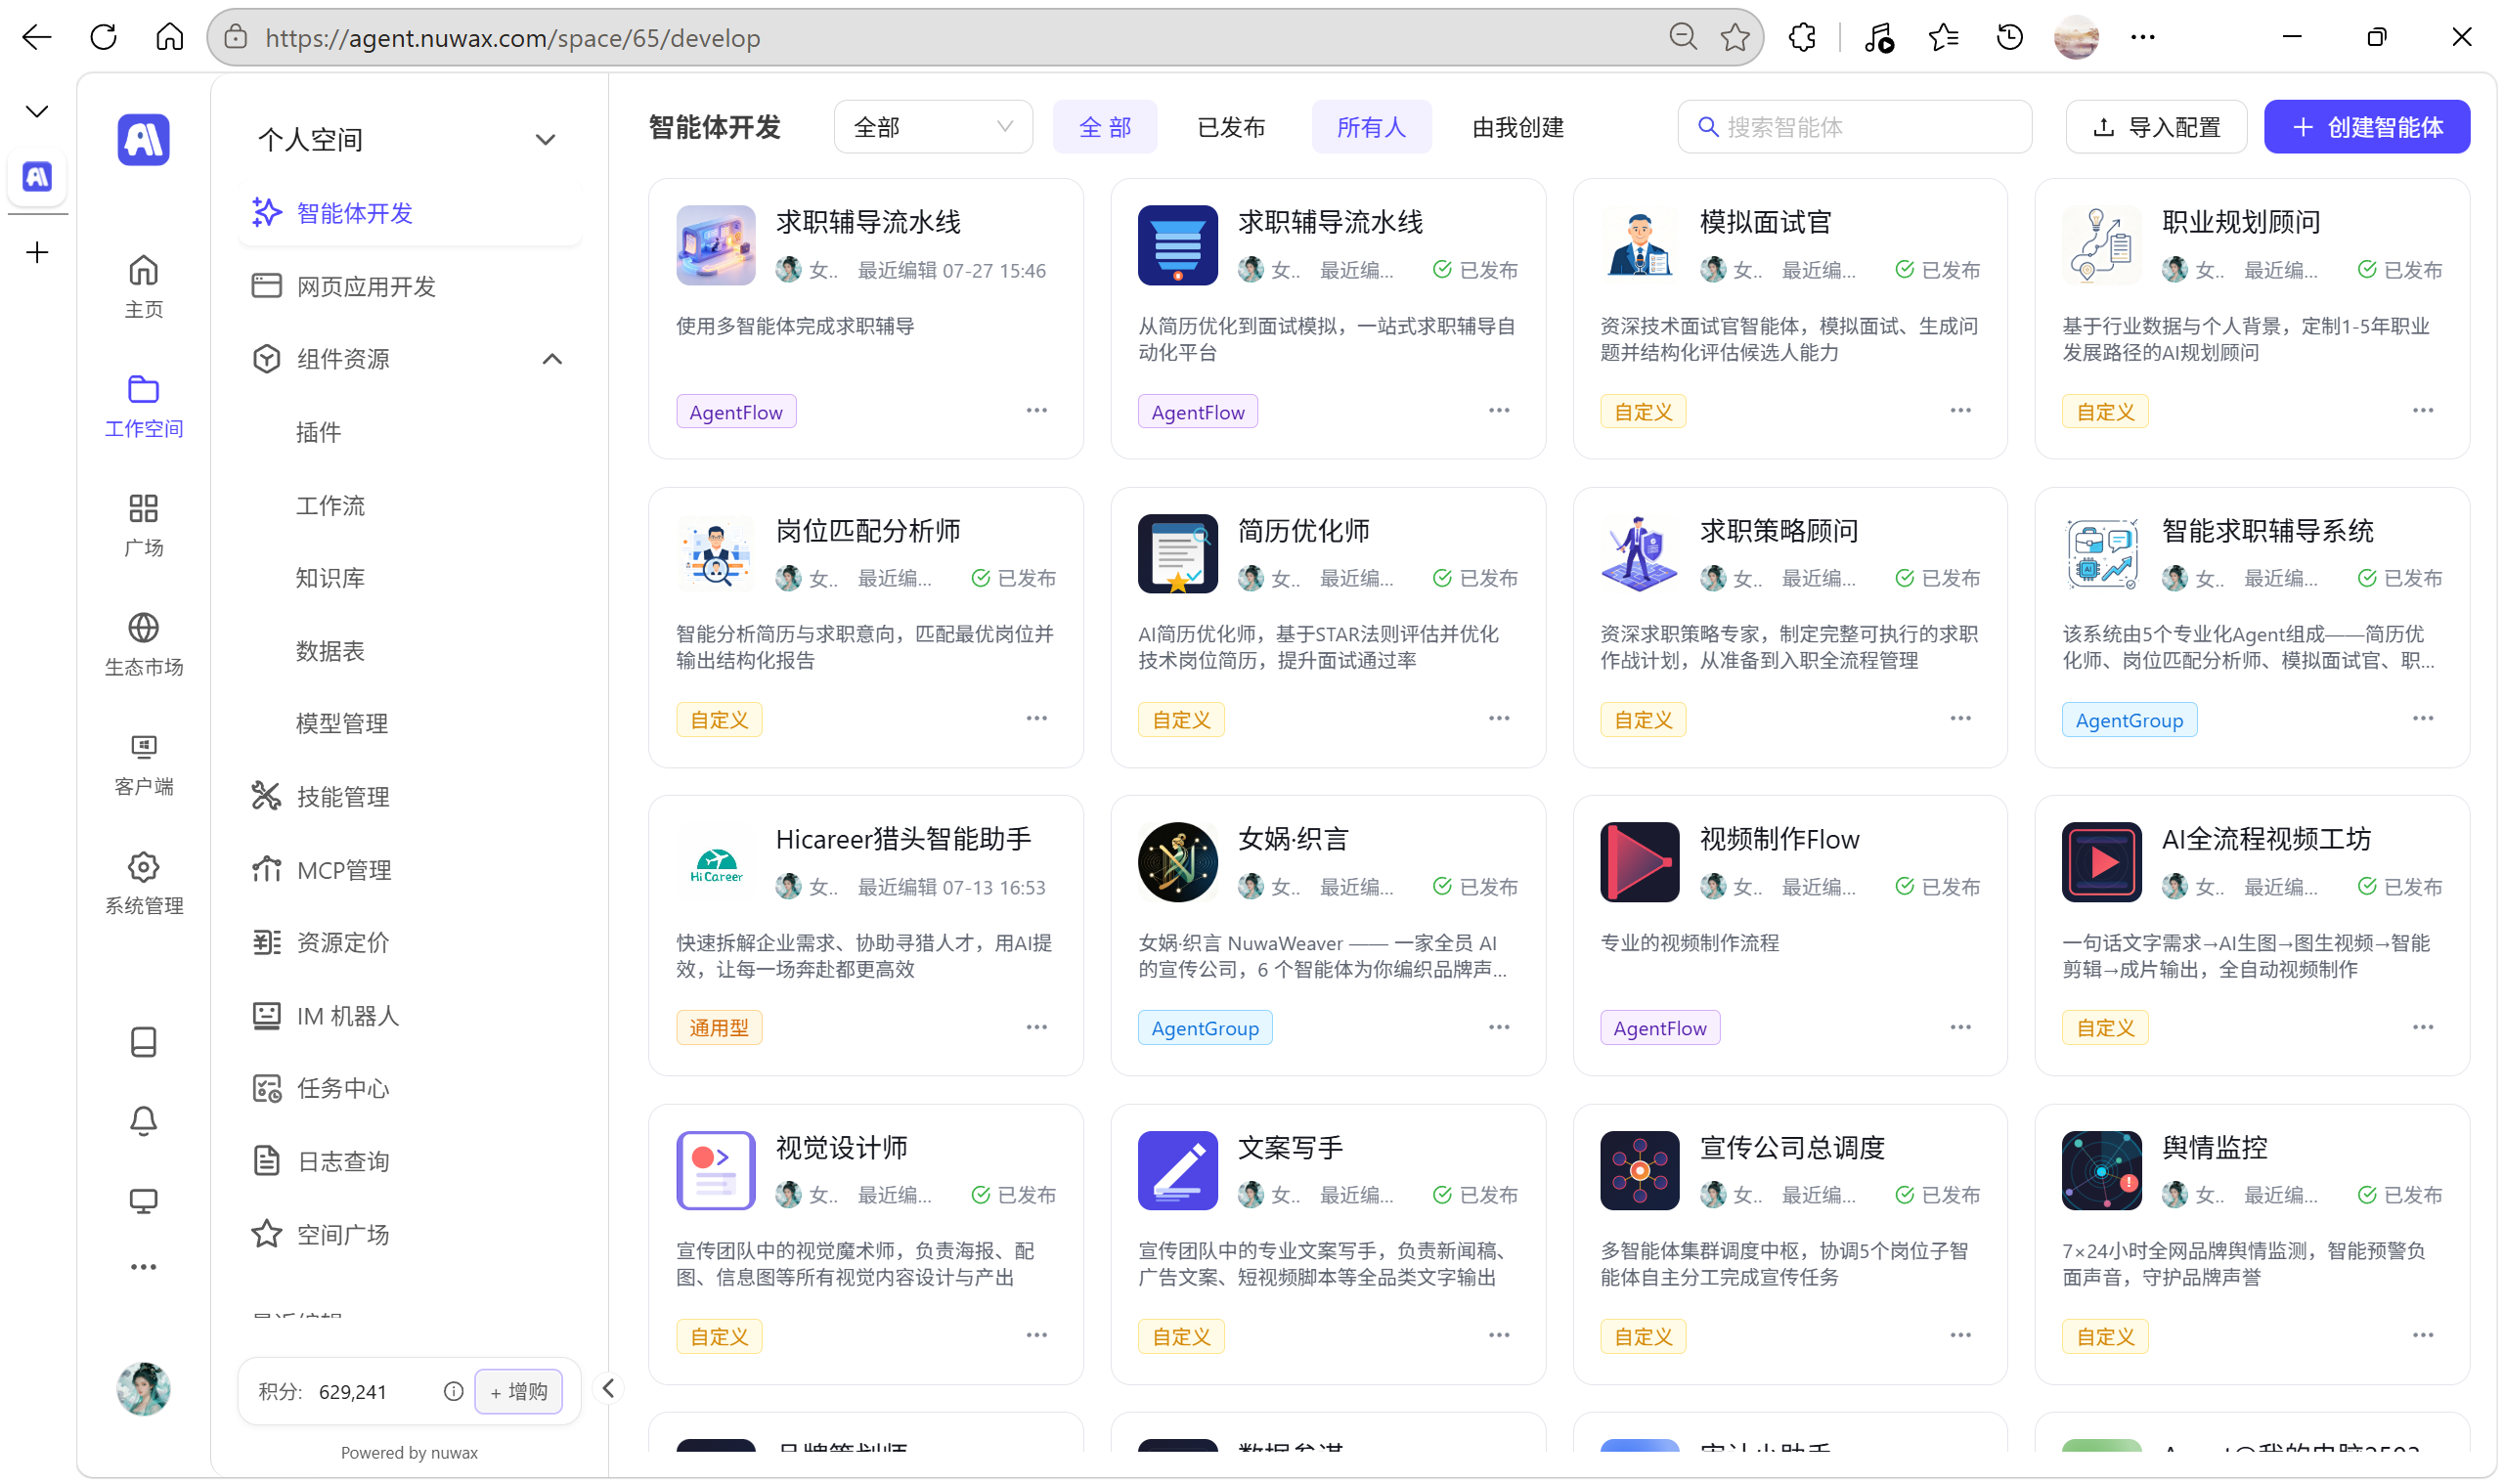Image resolution: width=2503 pixels, height=1484 pixels.
Task: Open more options for 简历优化师 card
Action: point(1498,718)
